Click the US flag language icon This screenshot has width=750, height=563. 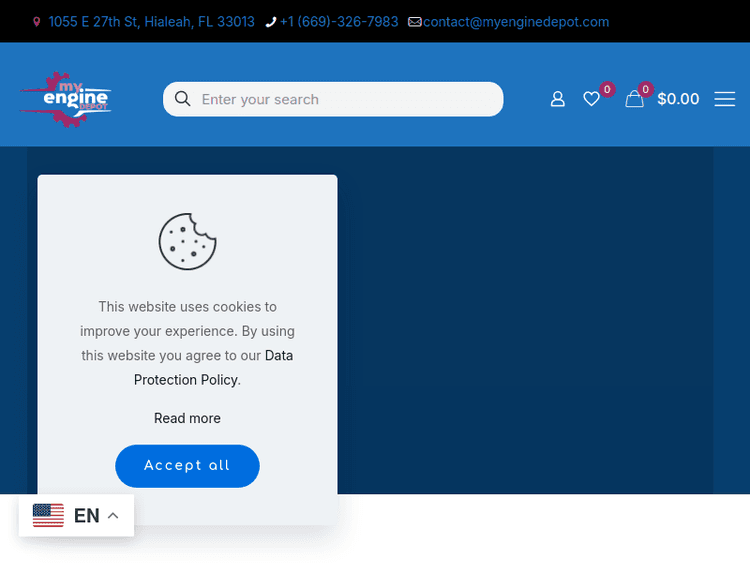(48, 516)
